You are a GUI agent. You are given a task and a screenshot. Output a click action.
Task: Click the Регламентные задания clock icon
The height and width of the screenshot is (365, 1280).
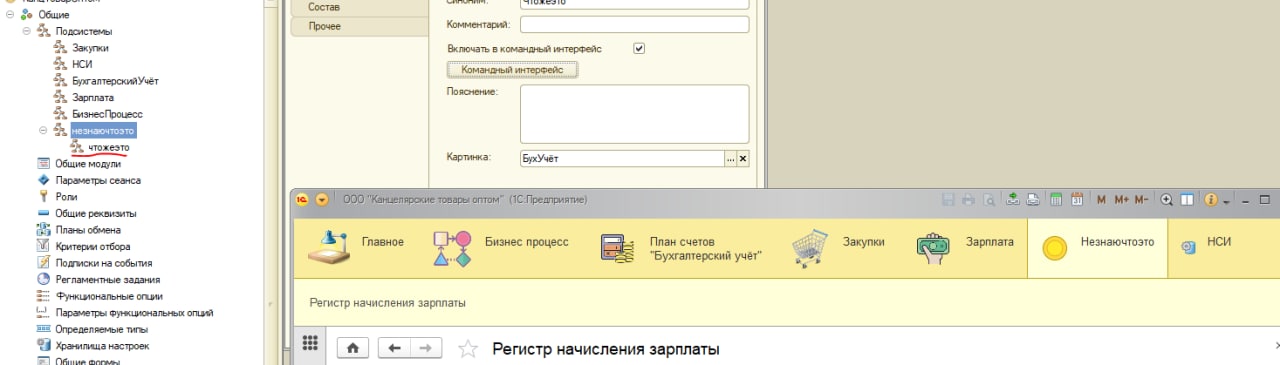43,279
